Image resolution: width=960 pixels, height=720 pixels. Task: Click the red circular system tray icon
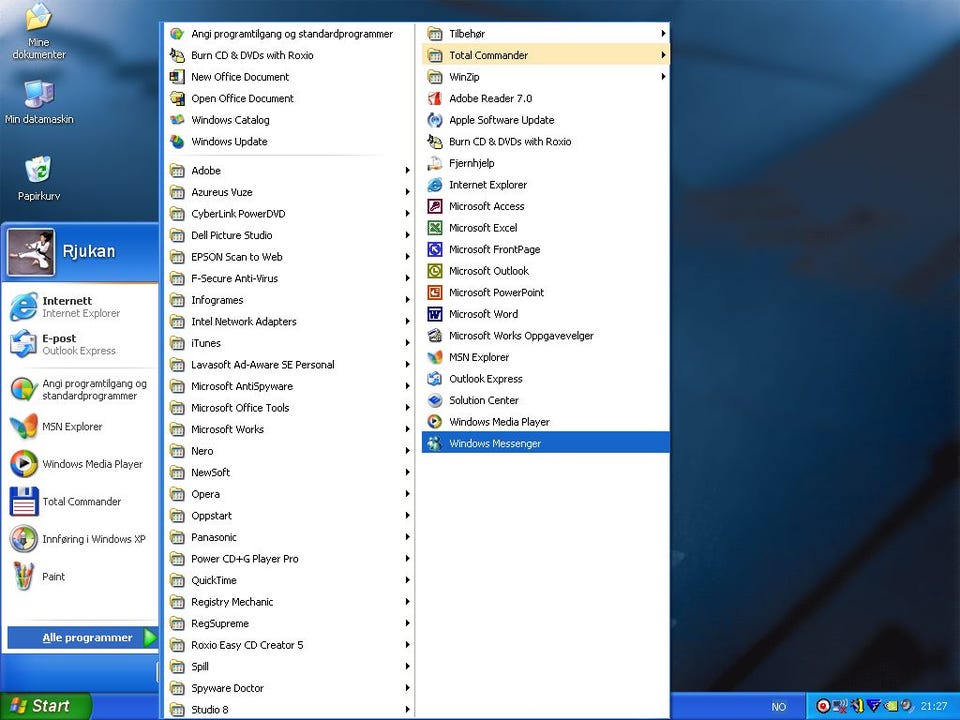823,707
